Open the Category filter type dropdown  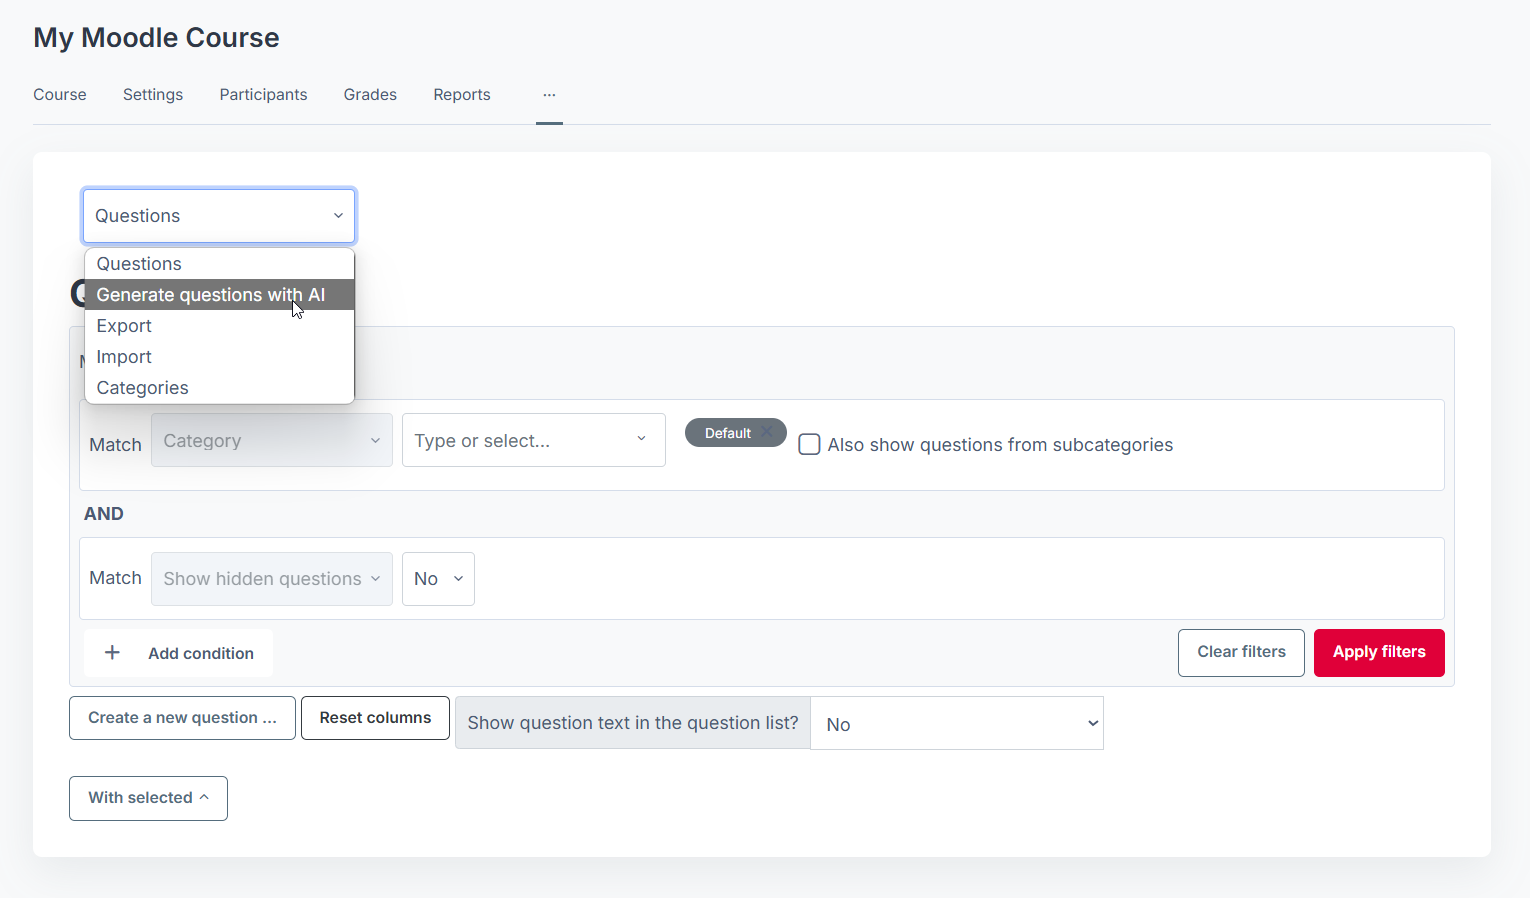(x=271, y=441)
